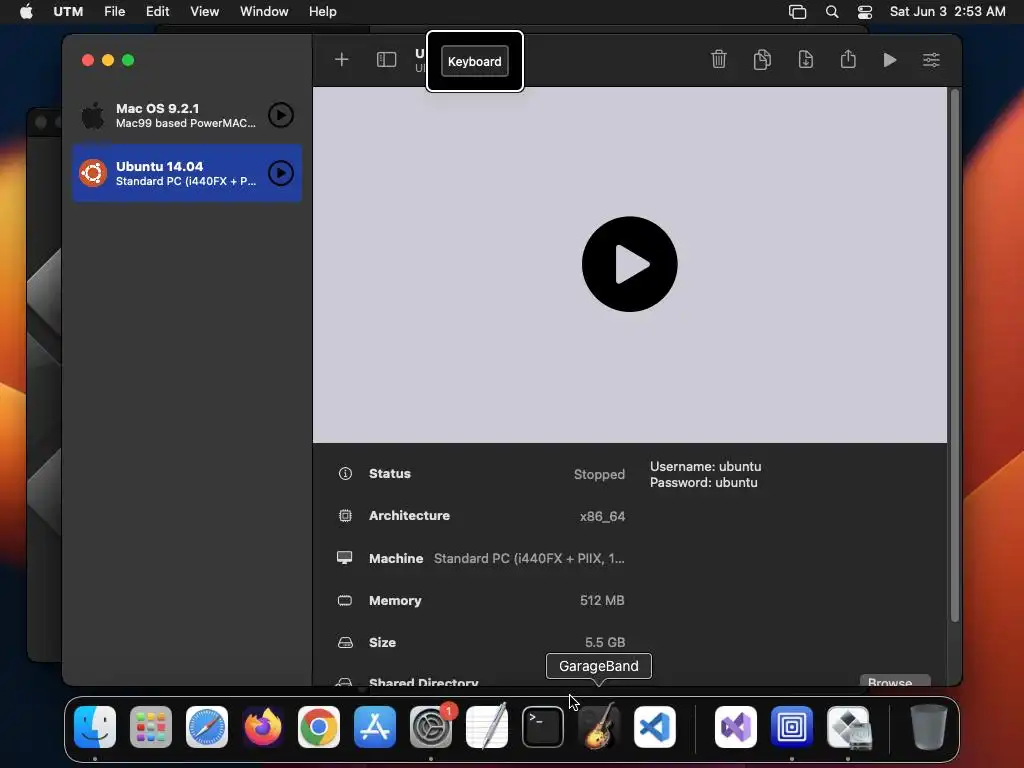1024x768 pixels.
Task: Start Mac OS 9.2.1 via its play button
Action: (x=281, y=115)
